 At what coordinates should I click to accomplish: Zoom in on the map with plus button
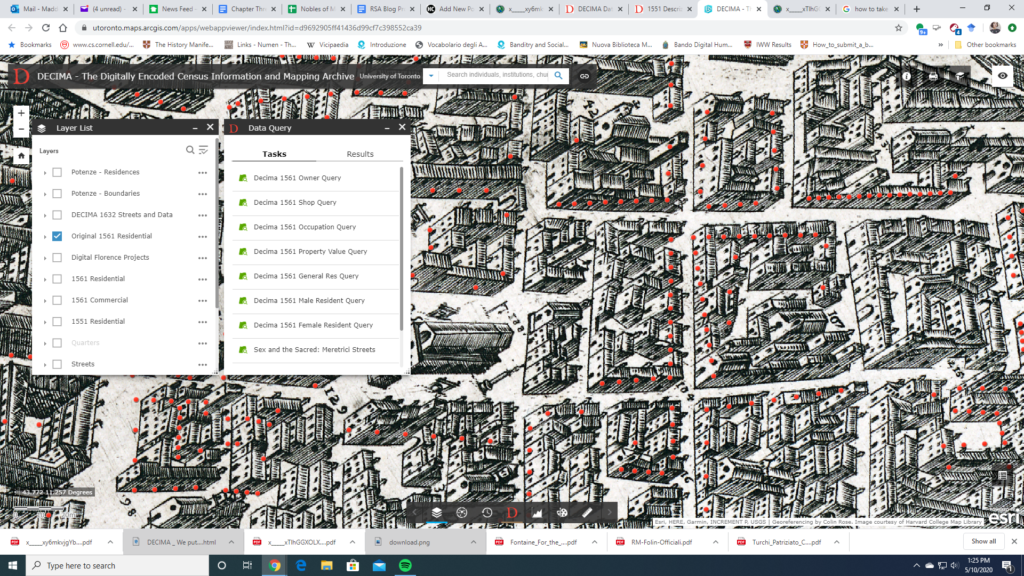click(x=21, y=114)
